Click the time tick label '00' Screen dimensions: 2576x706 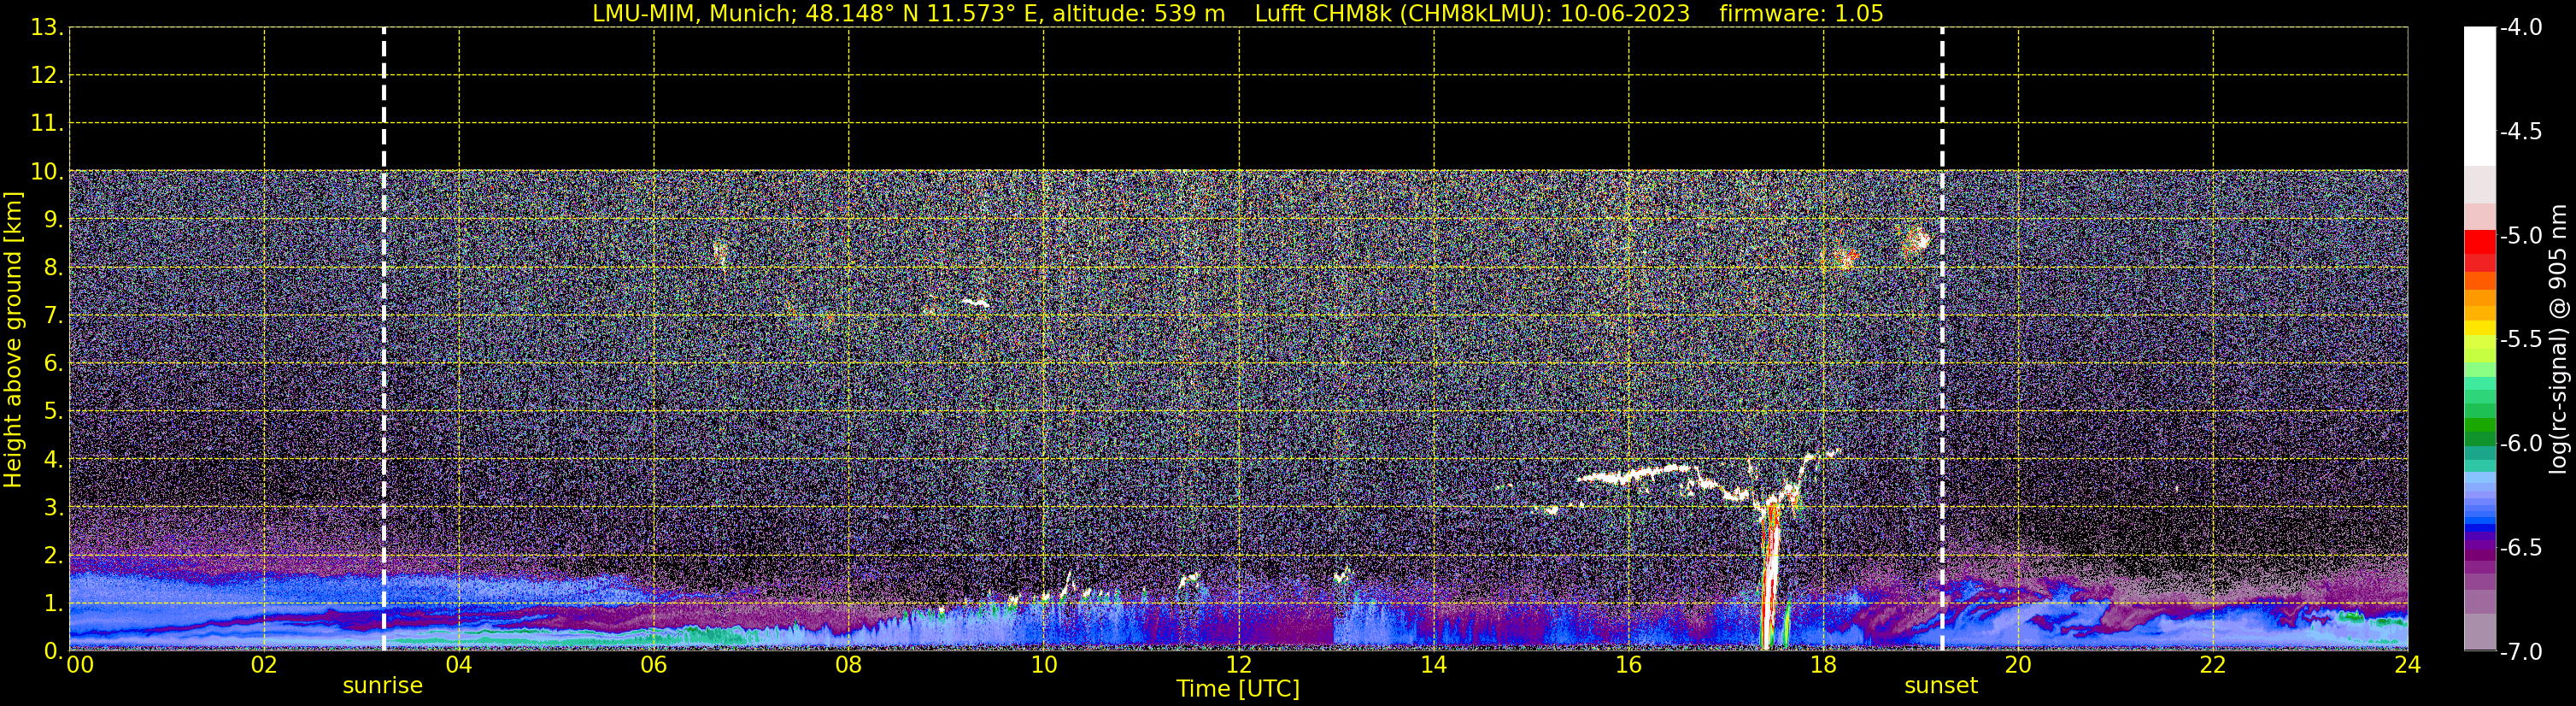[80, 665]
